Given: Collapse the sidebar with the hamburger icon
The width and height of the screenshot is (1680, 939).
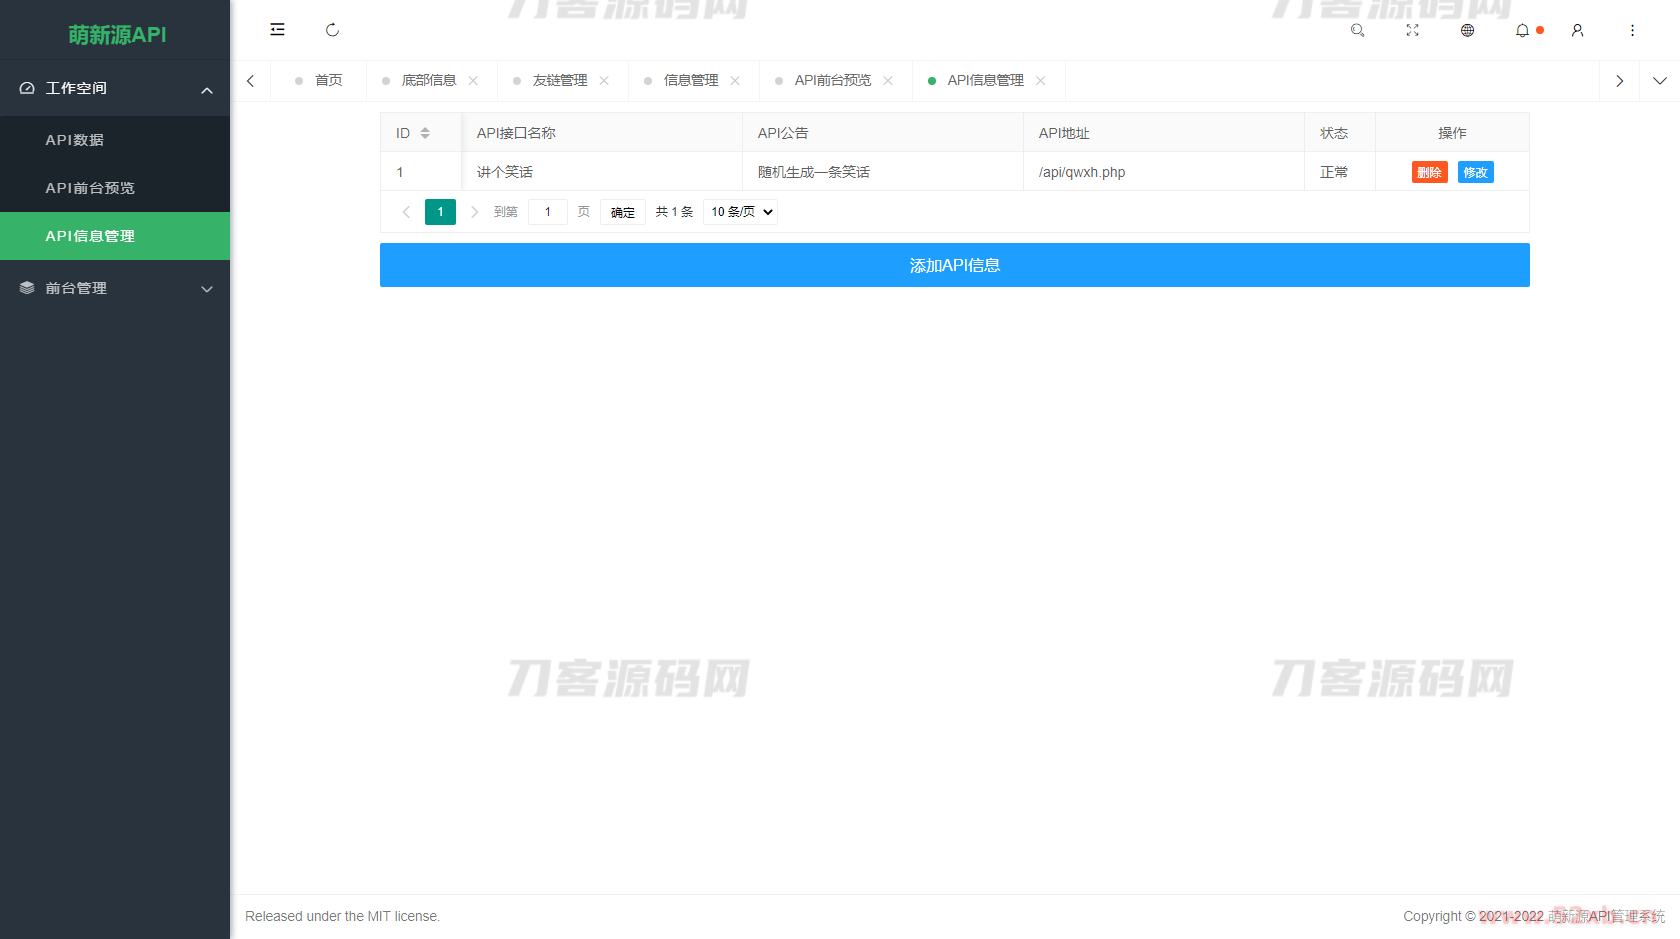Looking at the screenshot, I should point(277,29).
